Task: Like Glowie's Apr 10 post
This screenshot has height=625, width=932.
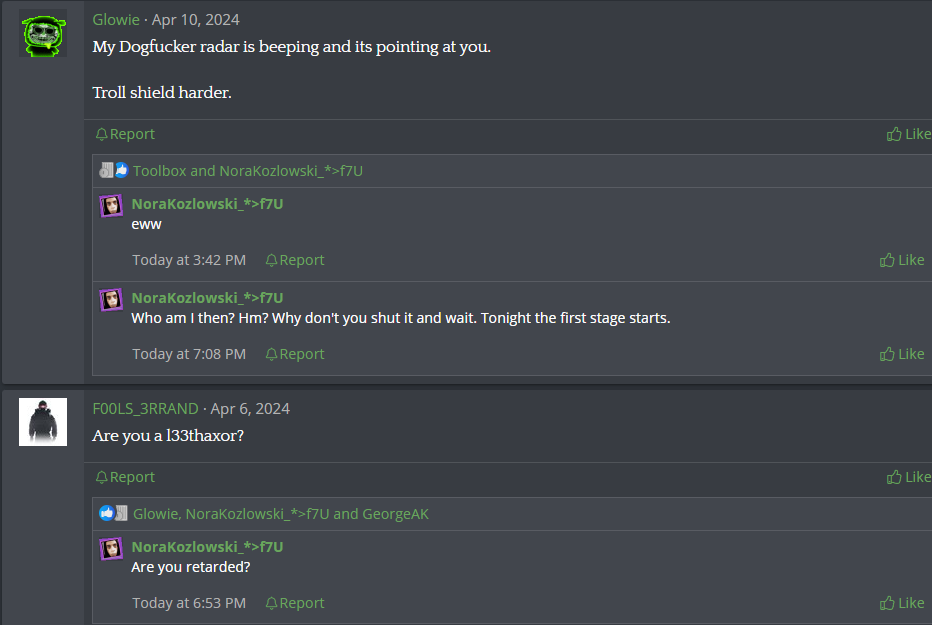Action: pos(908,134)
